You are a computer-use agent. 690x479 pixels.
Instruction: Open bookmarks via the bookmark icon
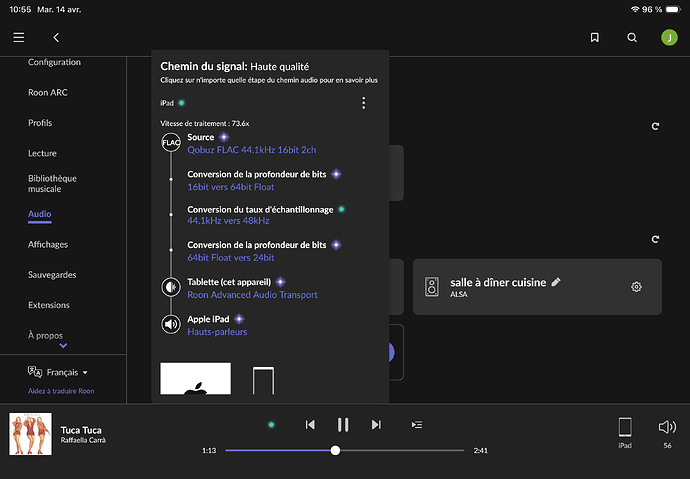595,37
